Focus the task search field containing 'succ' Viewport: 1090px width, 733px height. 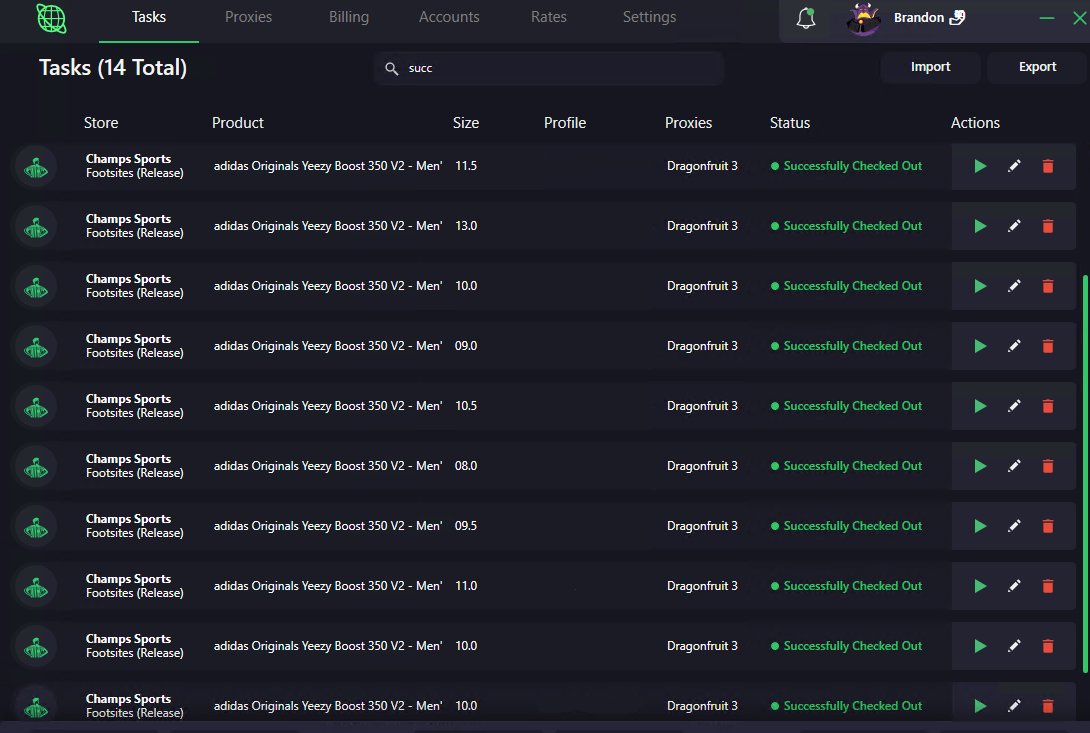pyautogui.click(x=549, y=68)
